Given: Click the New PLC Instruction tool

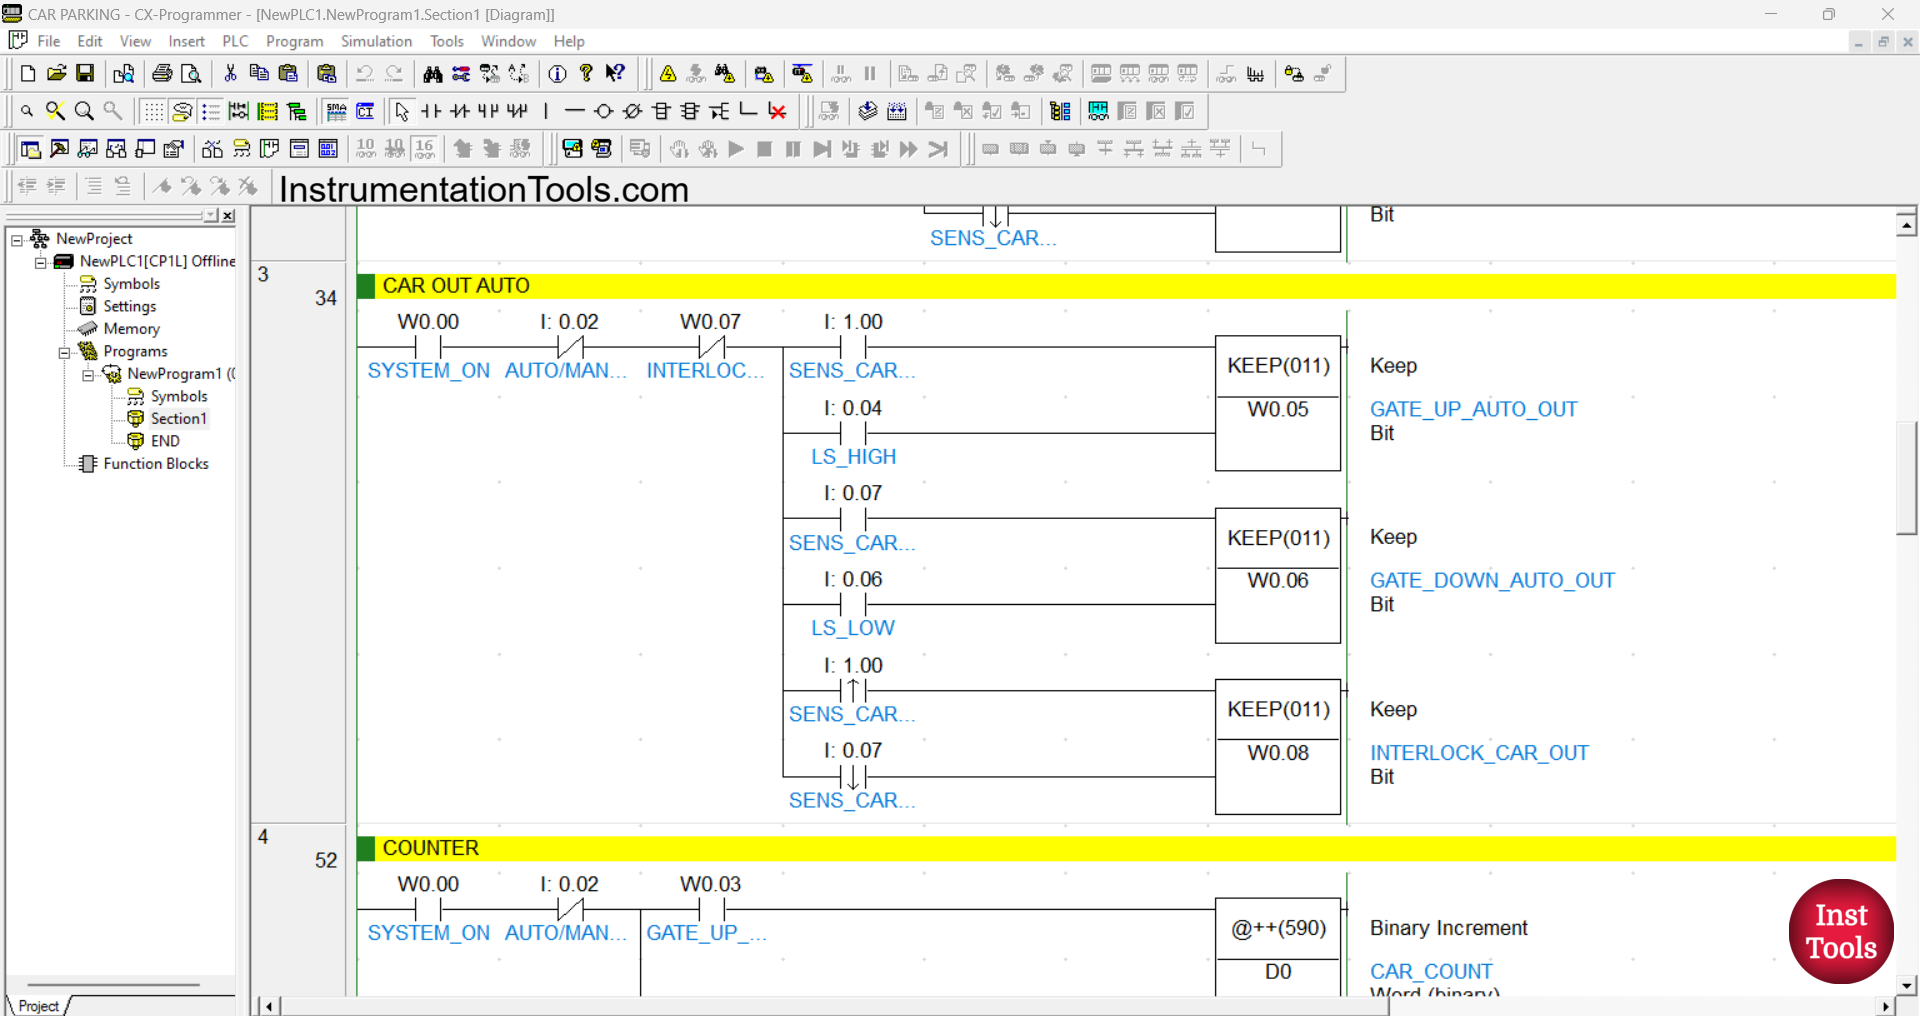Looking at the screenshot, I should [x=661, y=111].
